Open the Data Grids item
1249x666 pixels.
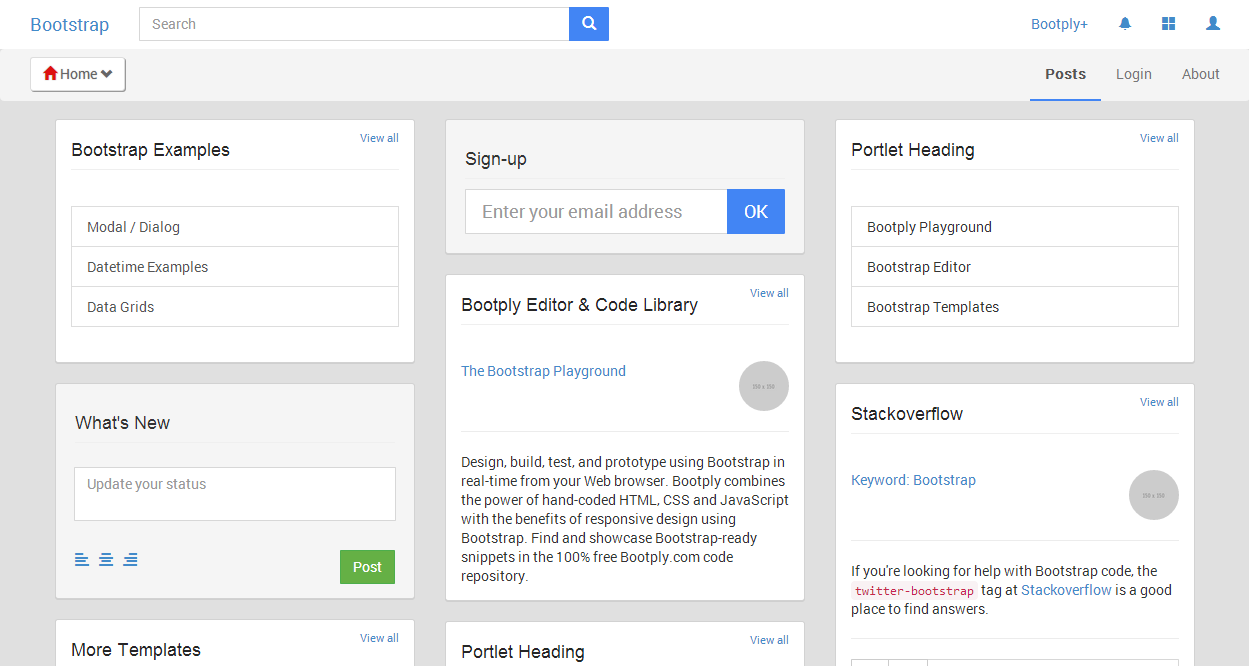tap(235, 307)
